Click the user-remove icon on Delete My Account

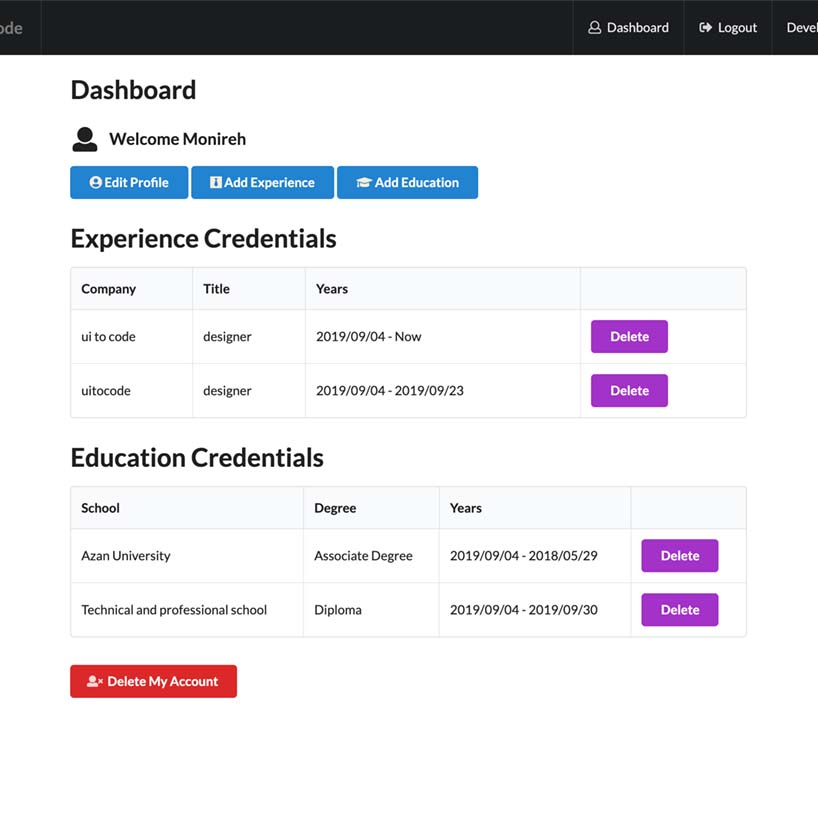[x=95, y=682]
